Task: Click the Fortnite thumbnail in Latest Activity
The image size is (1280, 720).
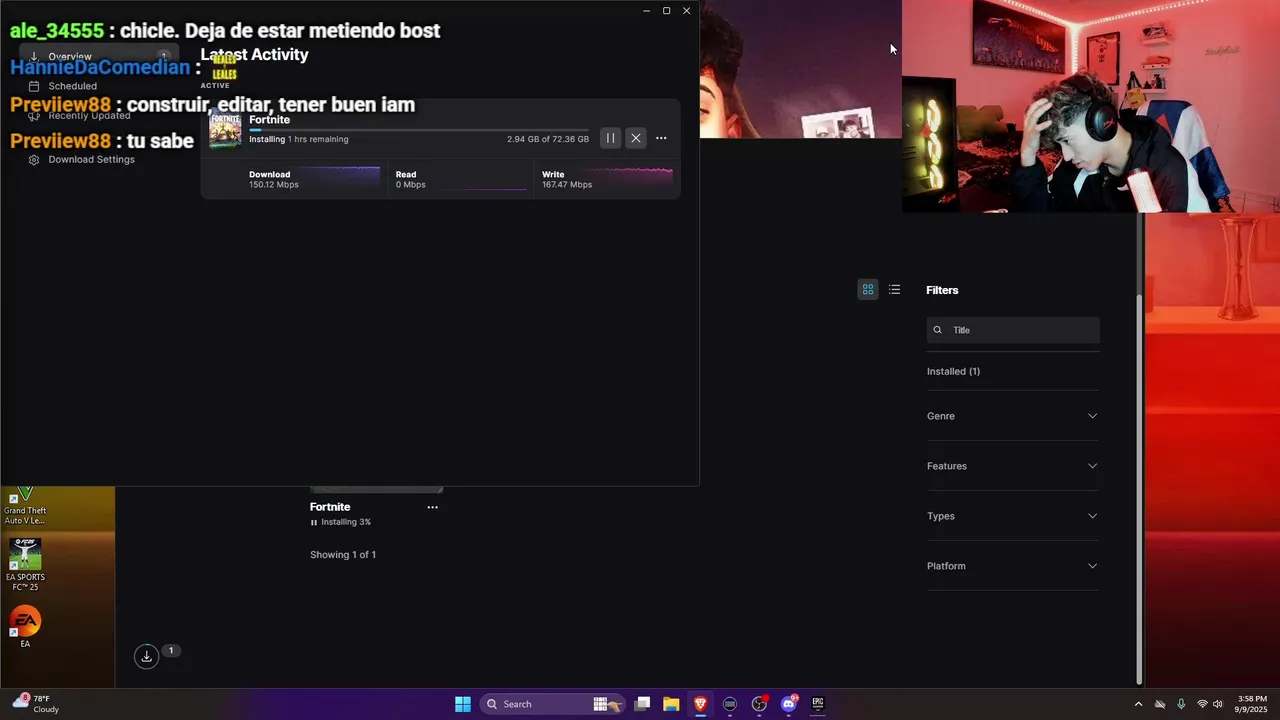Action: tap(225, 130)
